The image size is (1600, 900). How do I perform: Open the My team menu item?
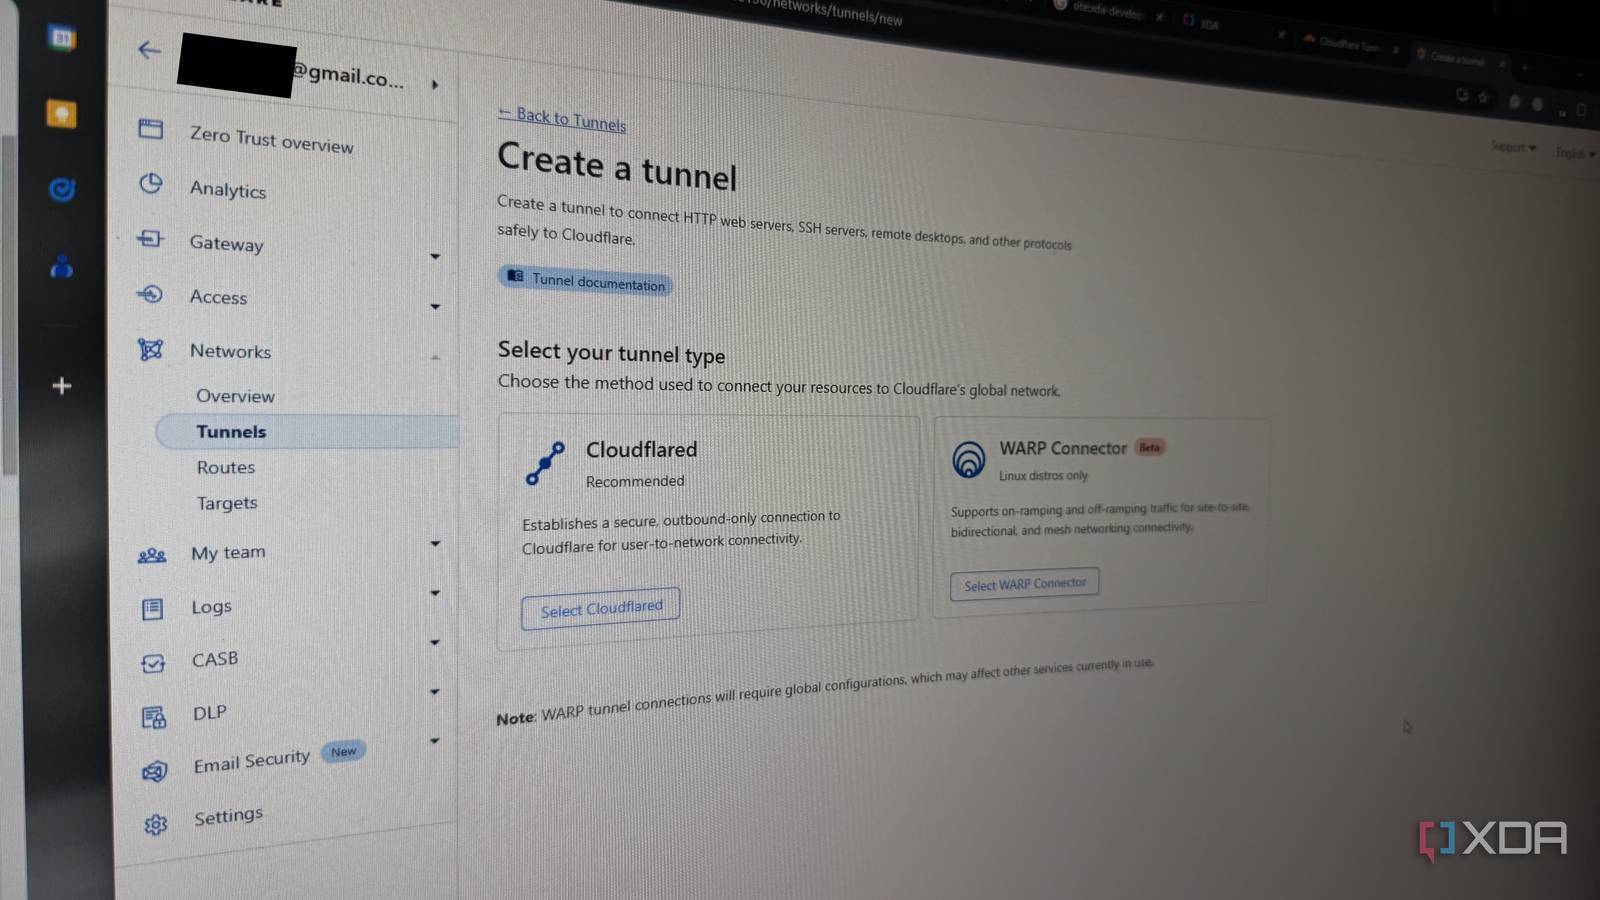[x=228, y=552]
